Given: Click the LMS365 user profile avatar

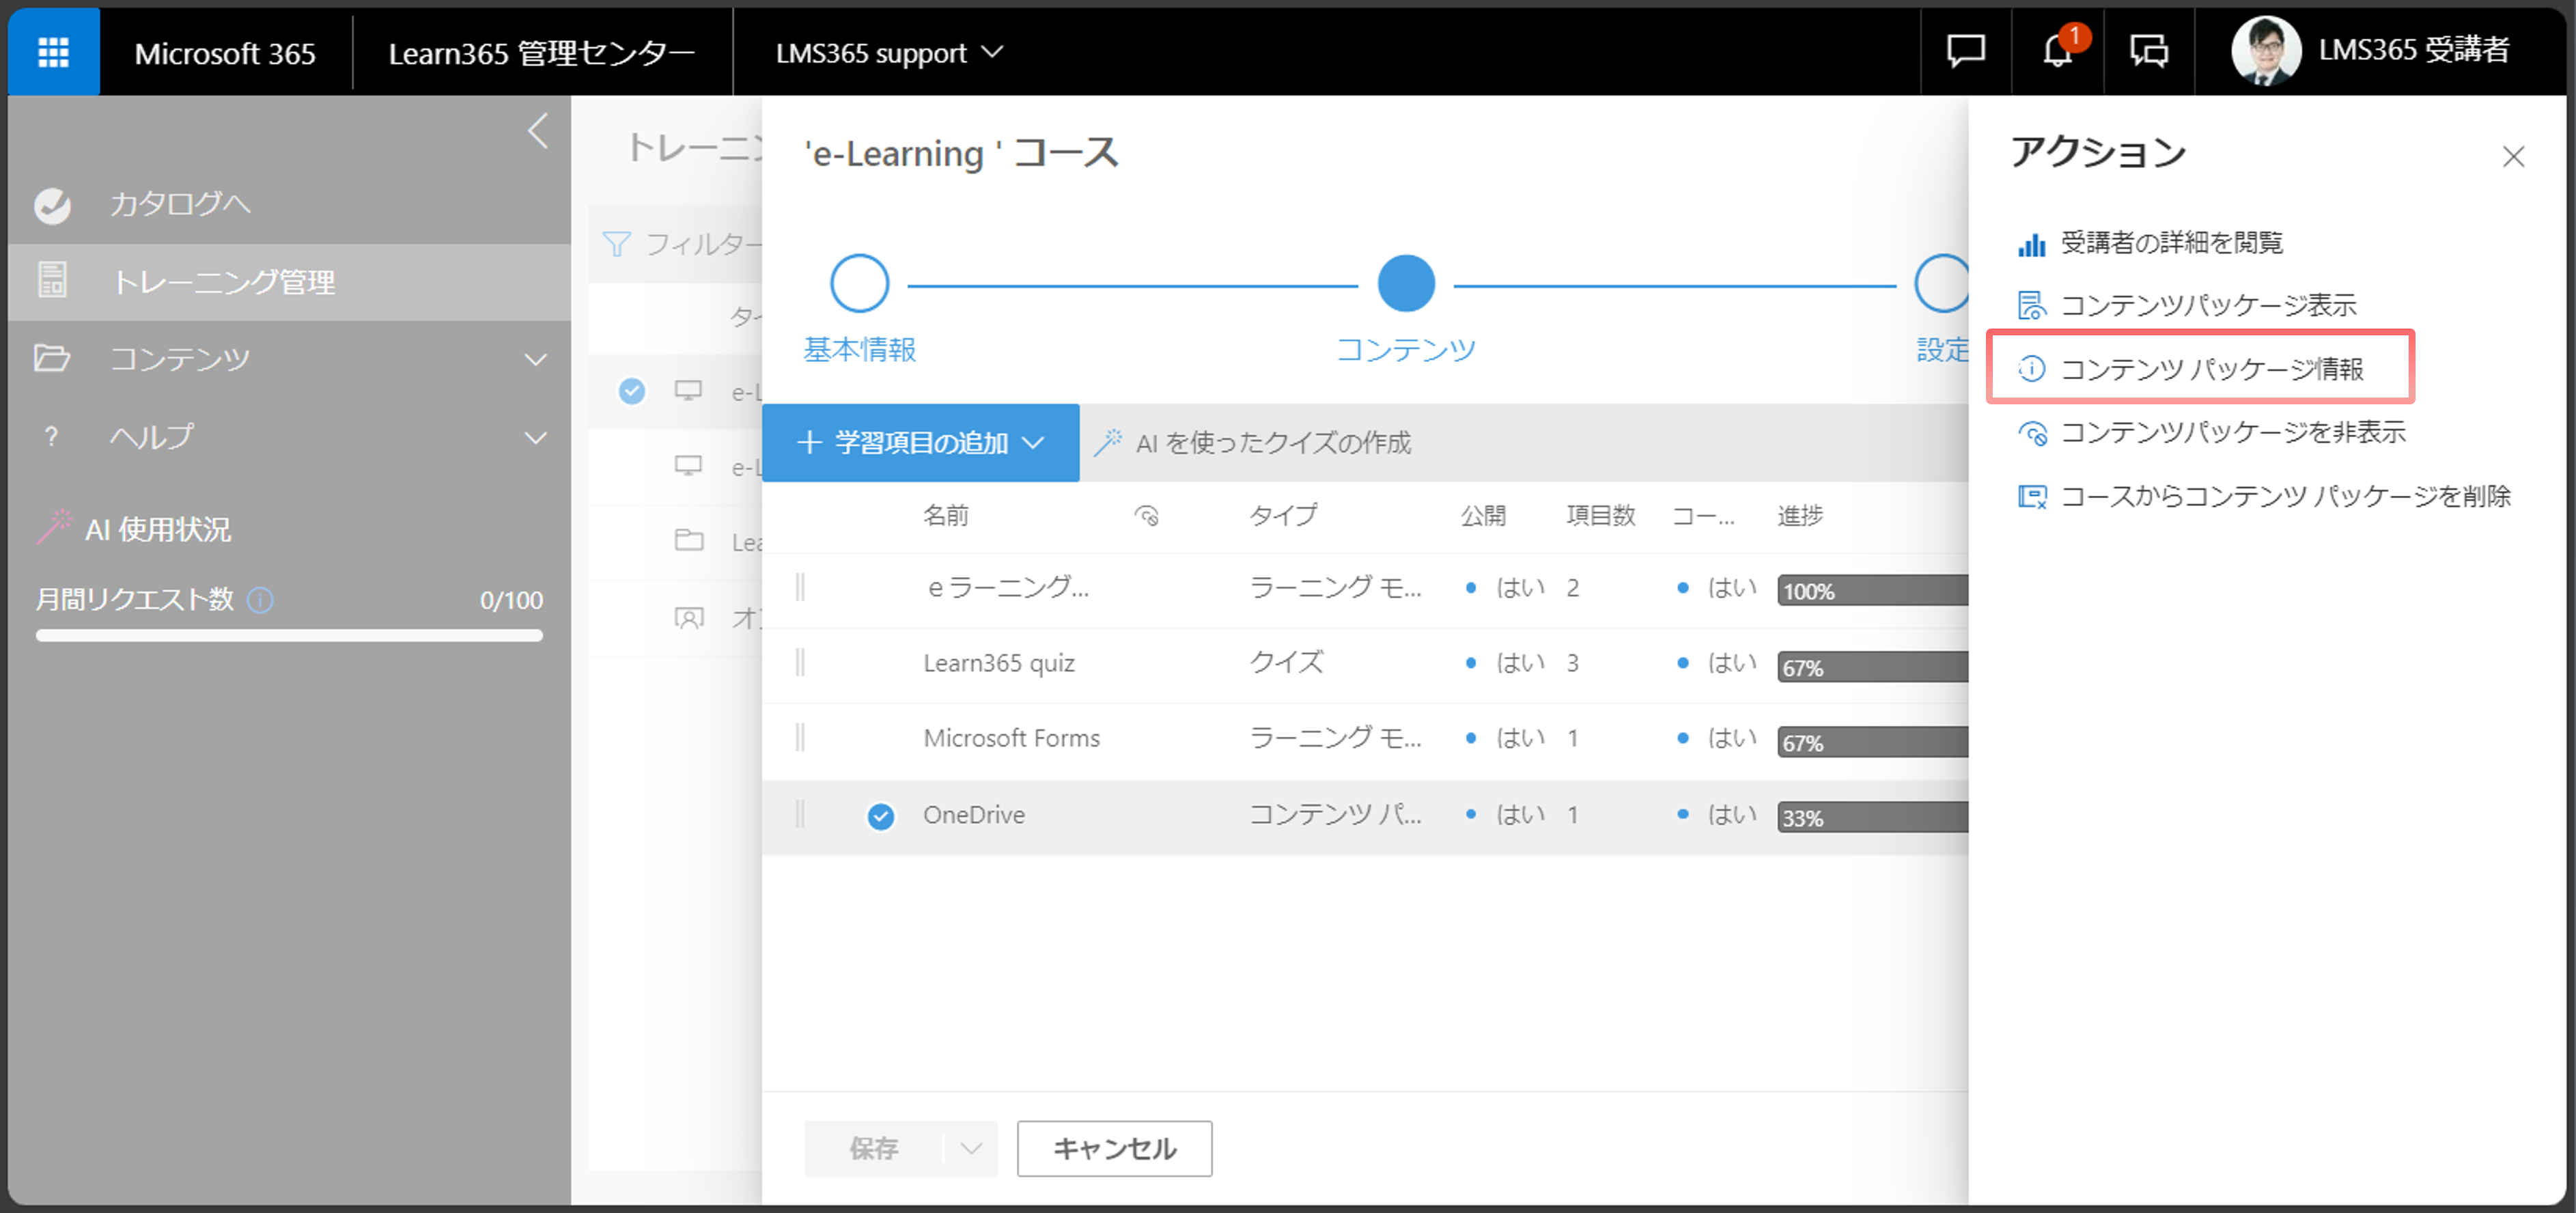Looking at the screenshot, I should click(2266, 50).
